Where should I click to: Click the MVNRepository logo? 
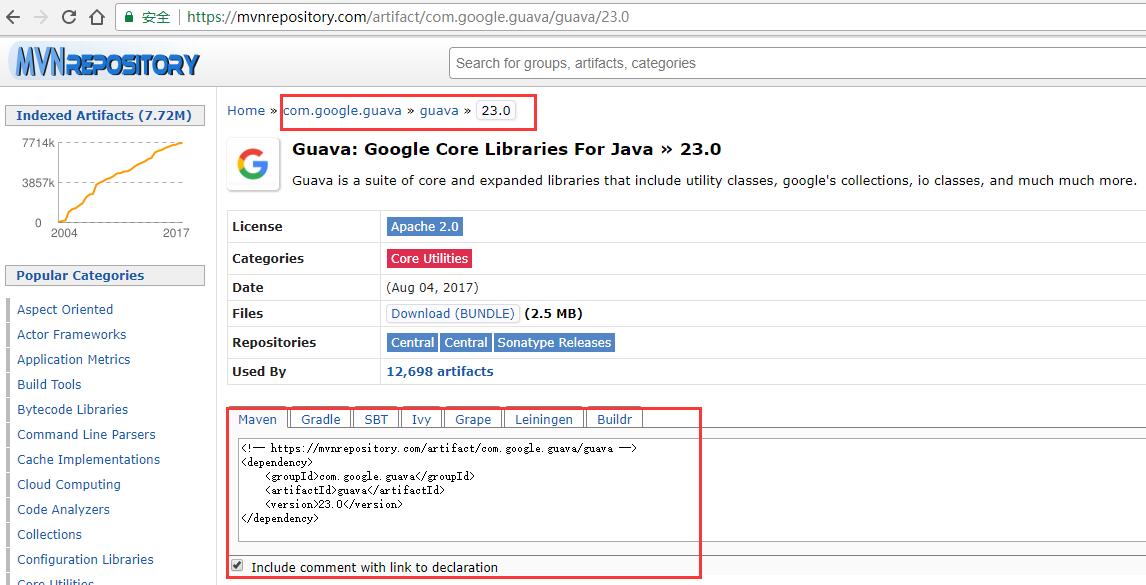point(107,62)
